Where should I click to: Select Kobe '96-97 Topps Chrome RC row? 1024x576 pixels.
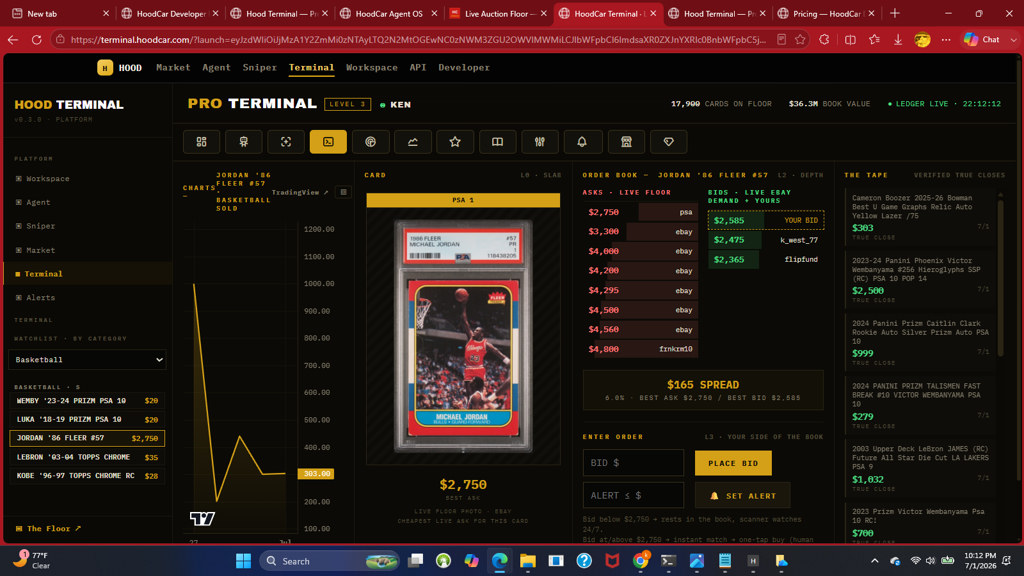coord(87,476)
